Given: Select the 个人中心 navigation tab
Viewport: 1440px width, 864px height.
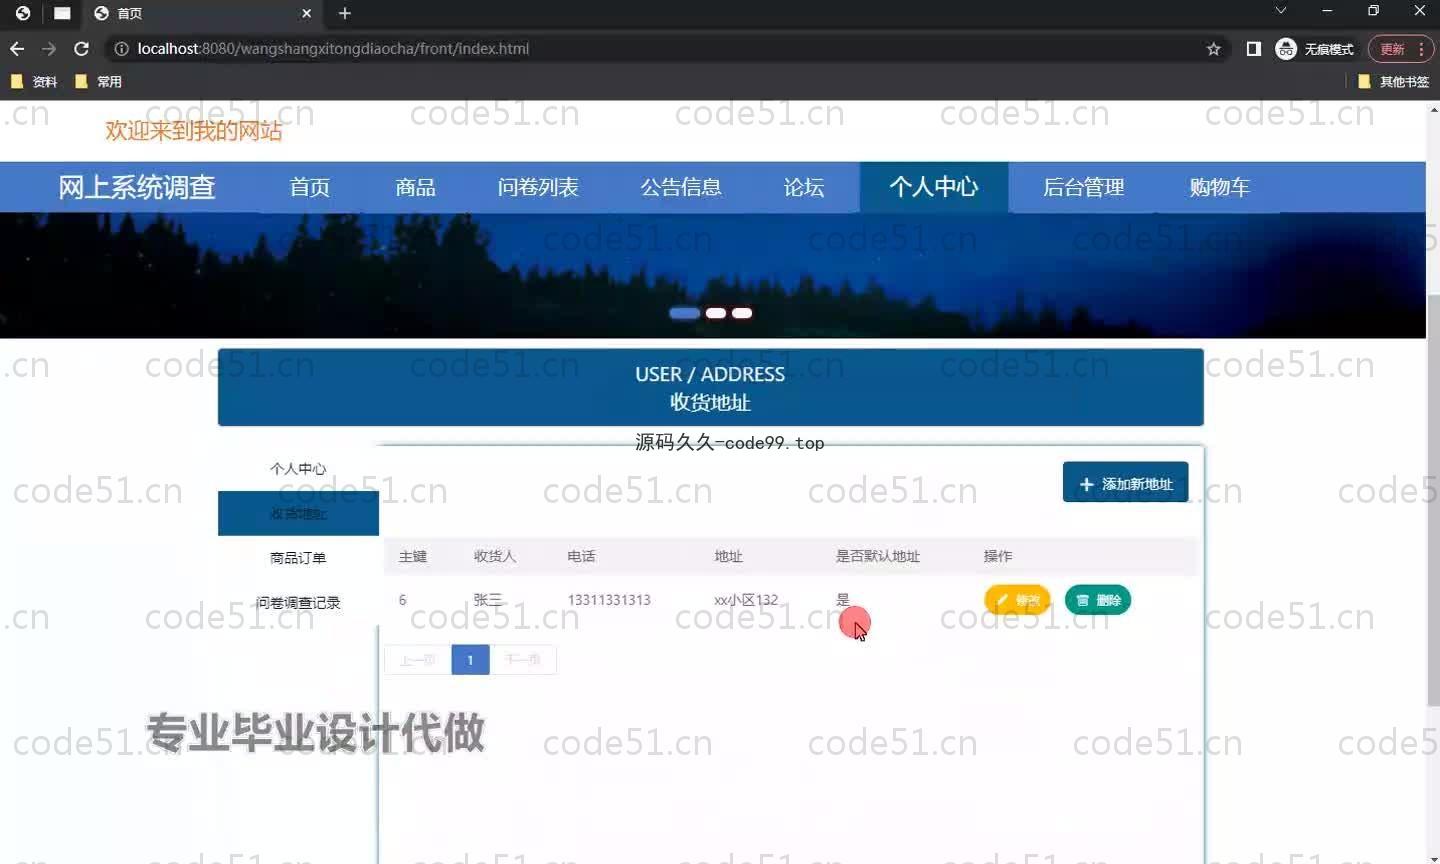Looking at the screenshot, I should (x=934, y=187).
